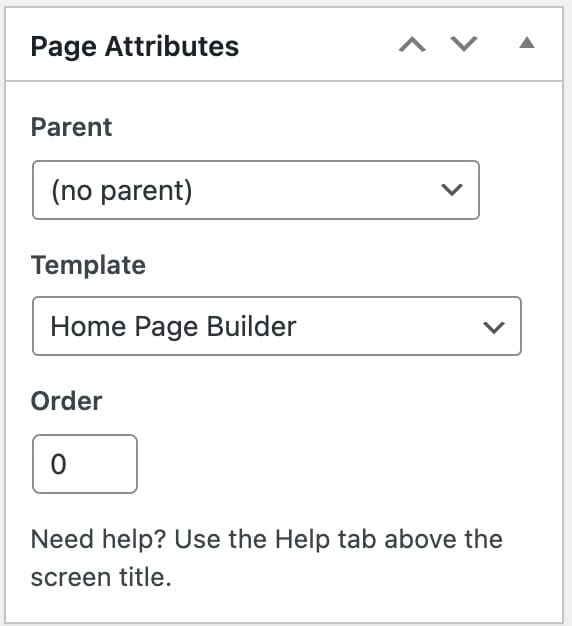Open the Parent dropdown showing (no parent)
This screenshot has height=626, width=572.
point(256,190)
